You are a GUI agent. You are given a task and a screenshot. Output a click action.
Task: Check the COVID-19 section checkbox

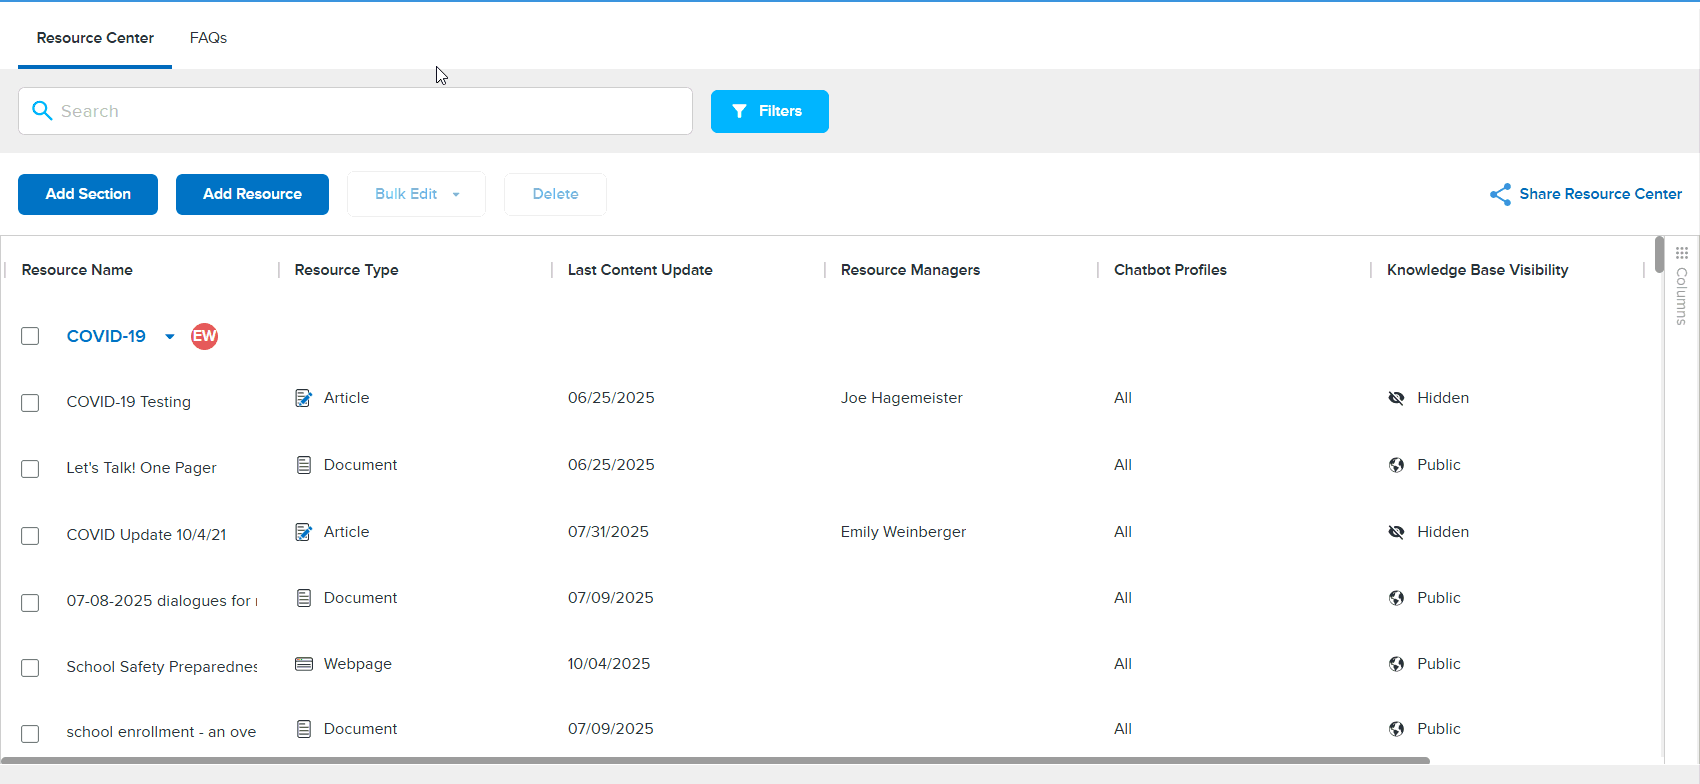click(x=30, y=336)
